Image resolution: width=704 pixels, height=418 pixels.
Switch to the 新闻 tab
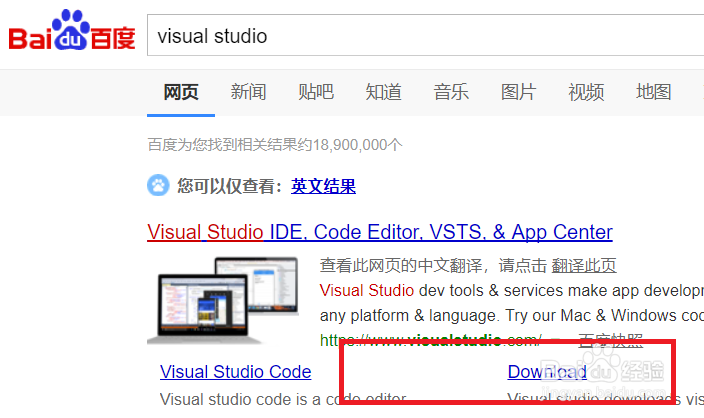[x=248, y=92]
